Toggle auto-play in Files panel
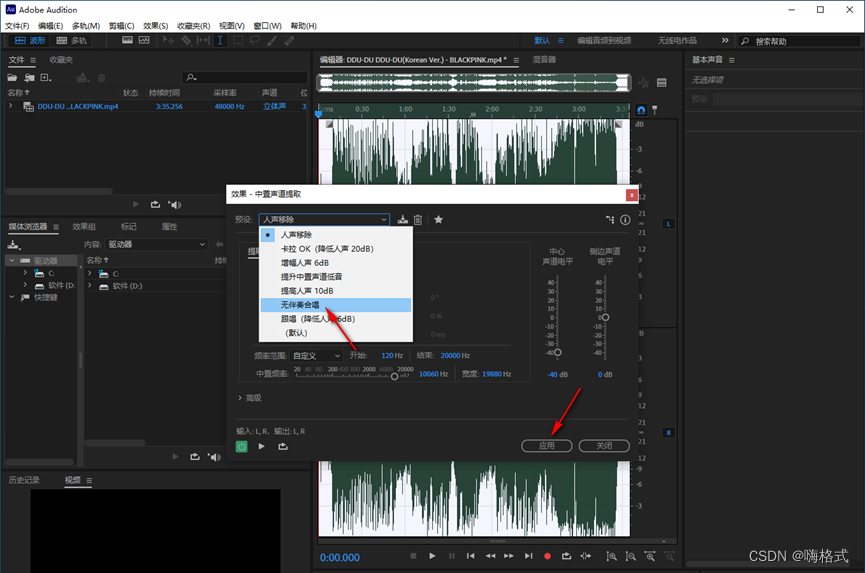 tap(175, 205)
